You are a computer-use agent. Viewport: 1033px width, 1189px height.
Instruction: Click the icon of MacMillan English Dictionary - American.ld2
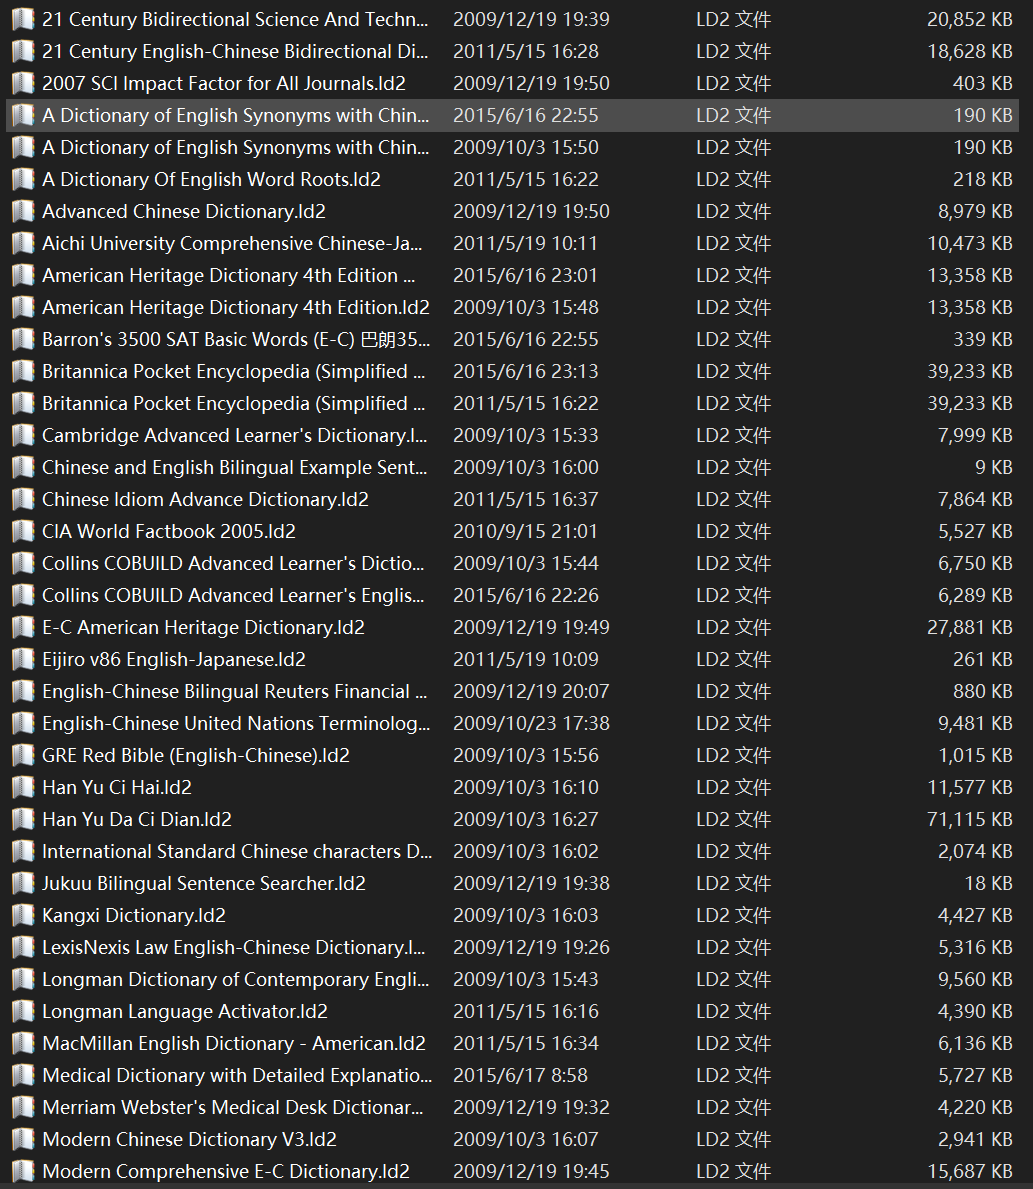[x=24, y=1043]
